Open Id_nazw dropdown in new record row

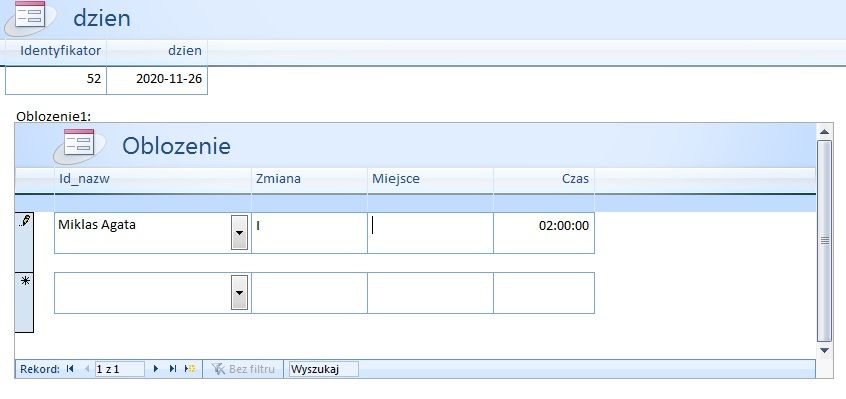click(240, 292)
